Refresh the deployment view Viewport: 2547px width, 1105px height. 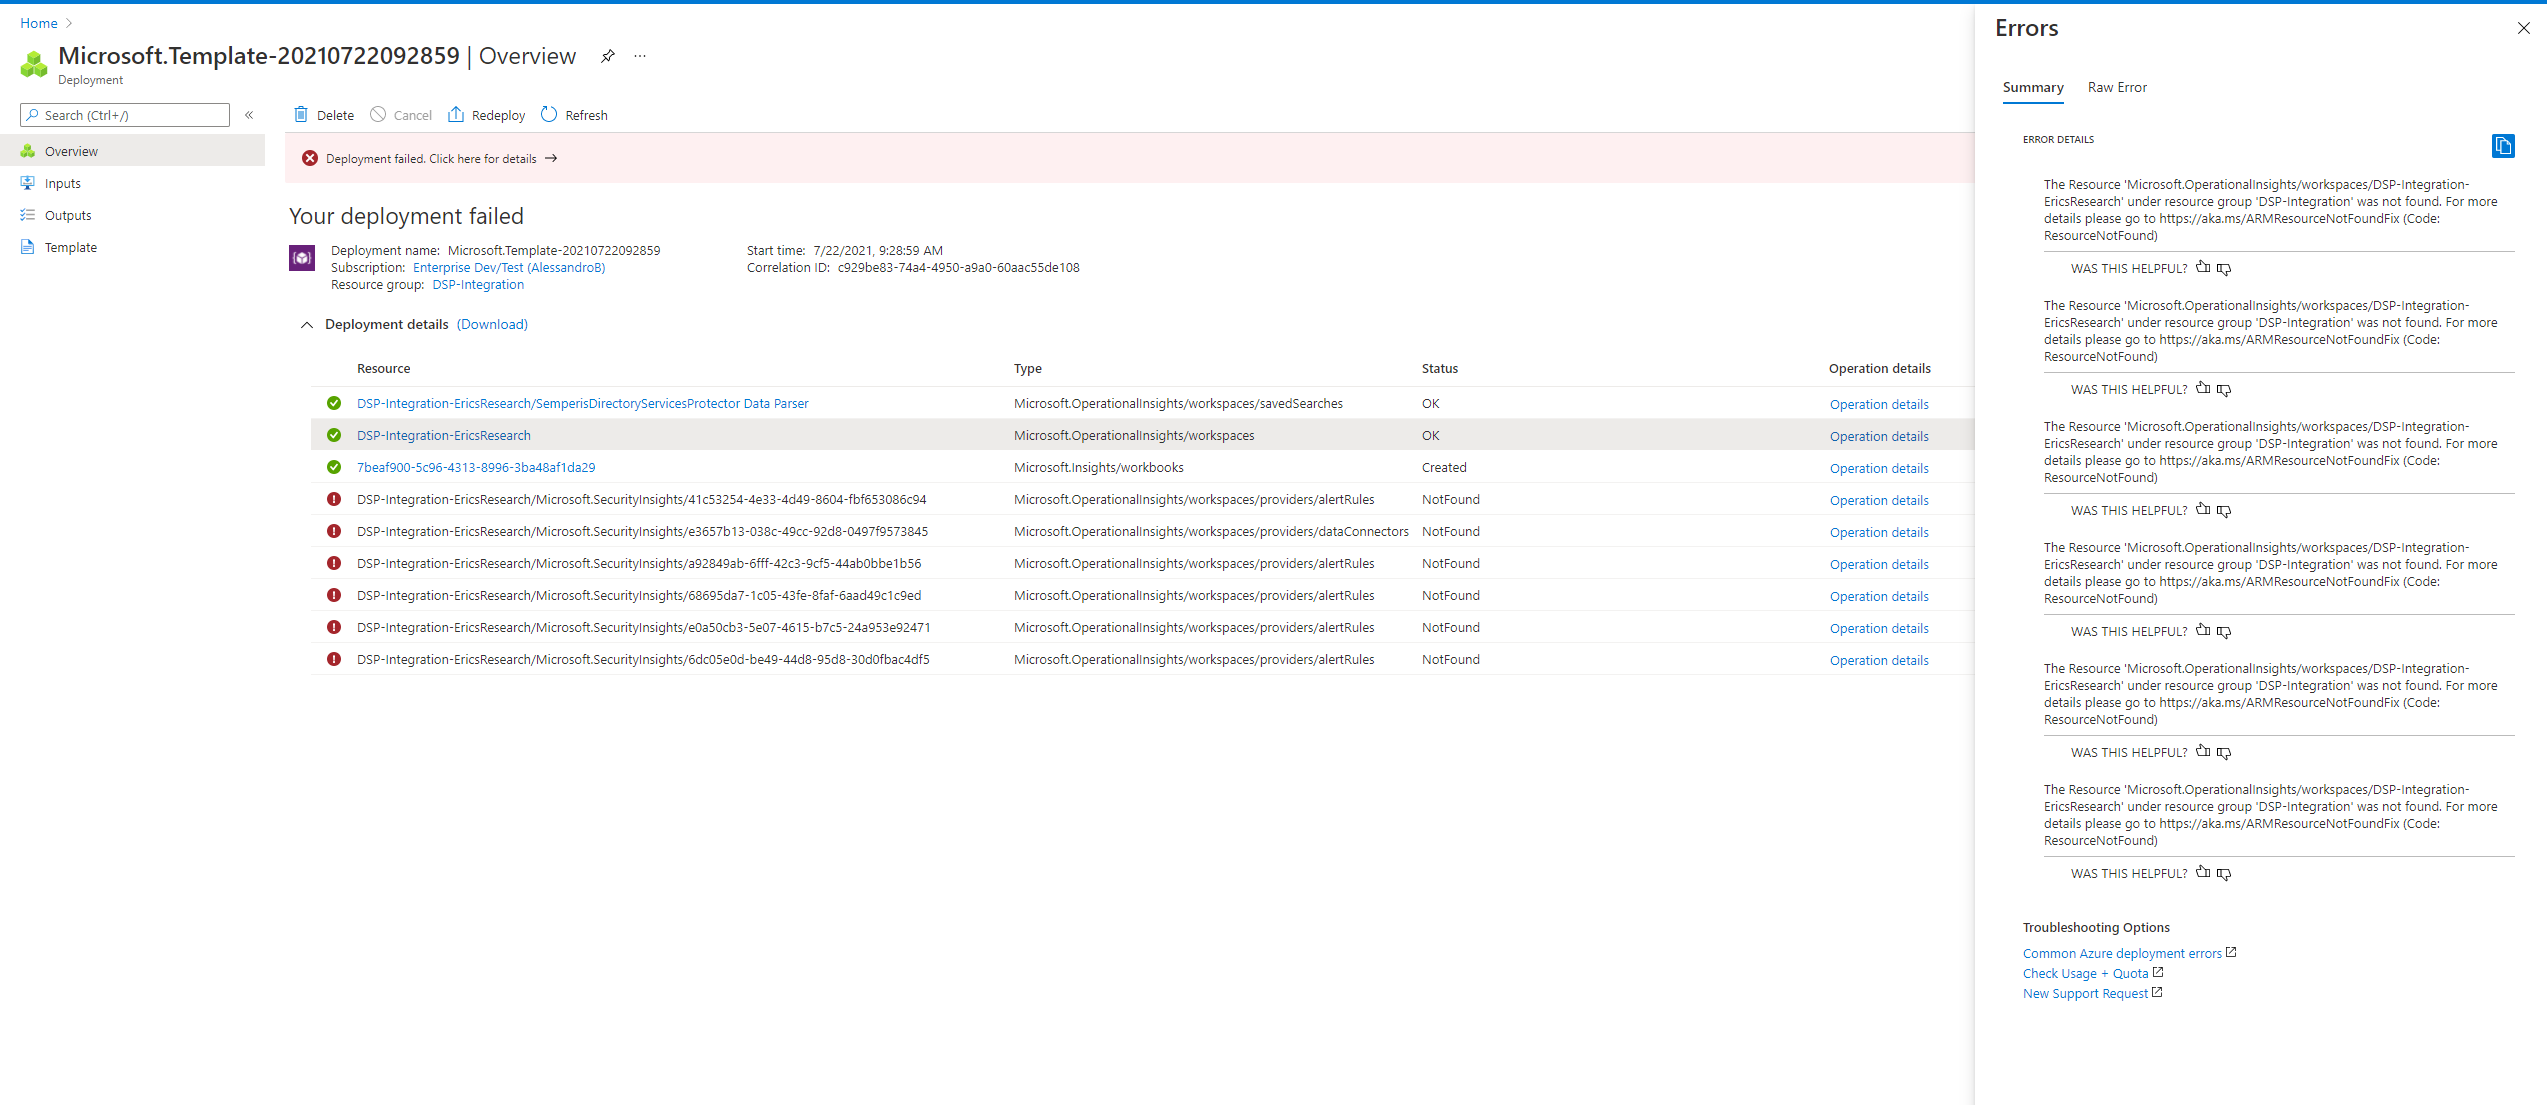[575, 115]
